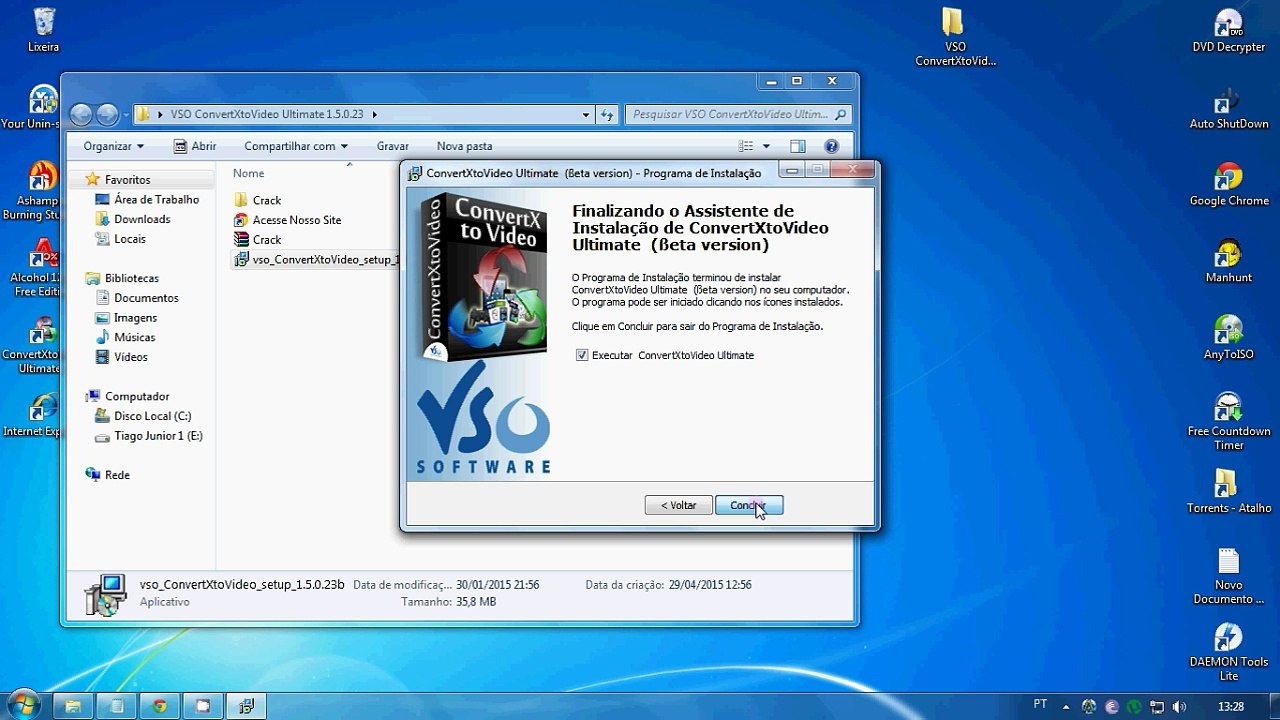Open Músicas library in sidebar
This screenshot has height=720, width=1280.
[134, 337]
